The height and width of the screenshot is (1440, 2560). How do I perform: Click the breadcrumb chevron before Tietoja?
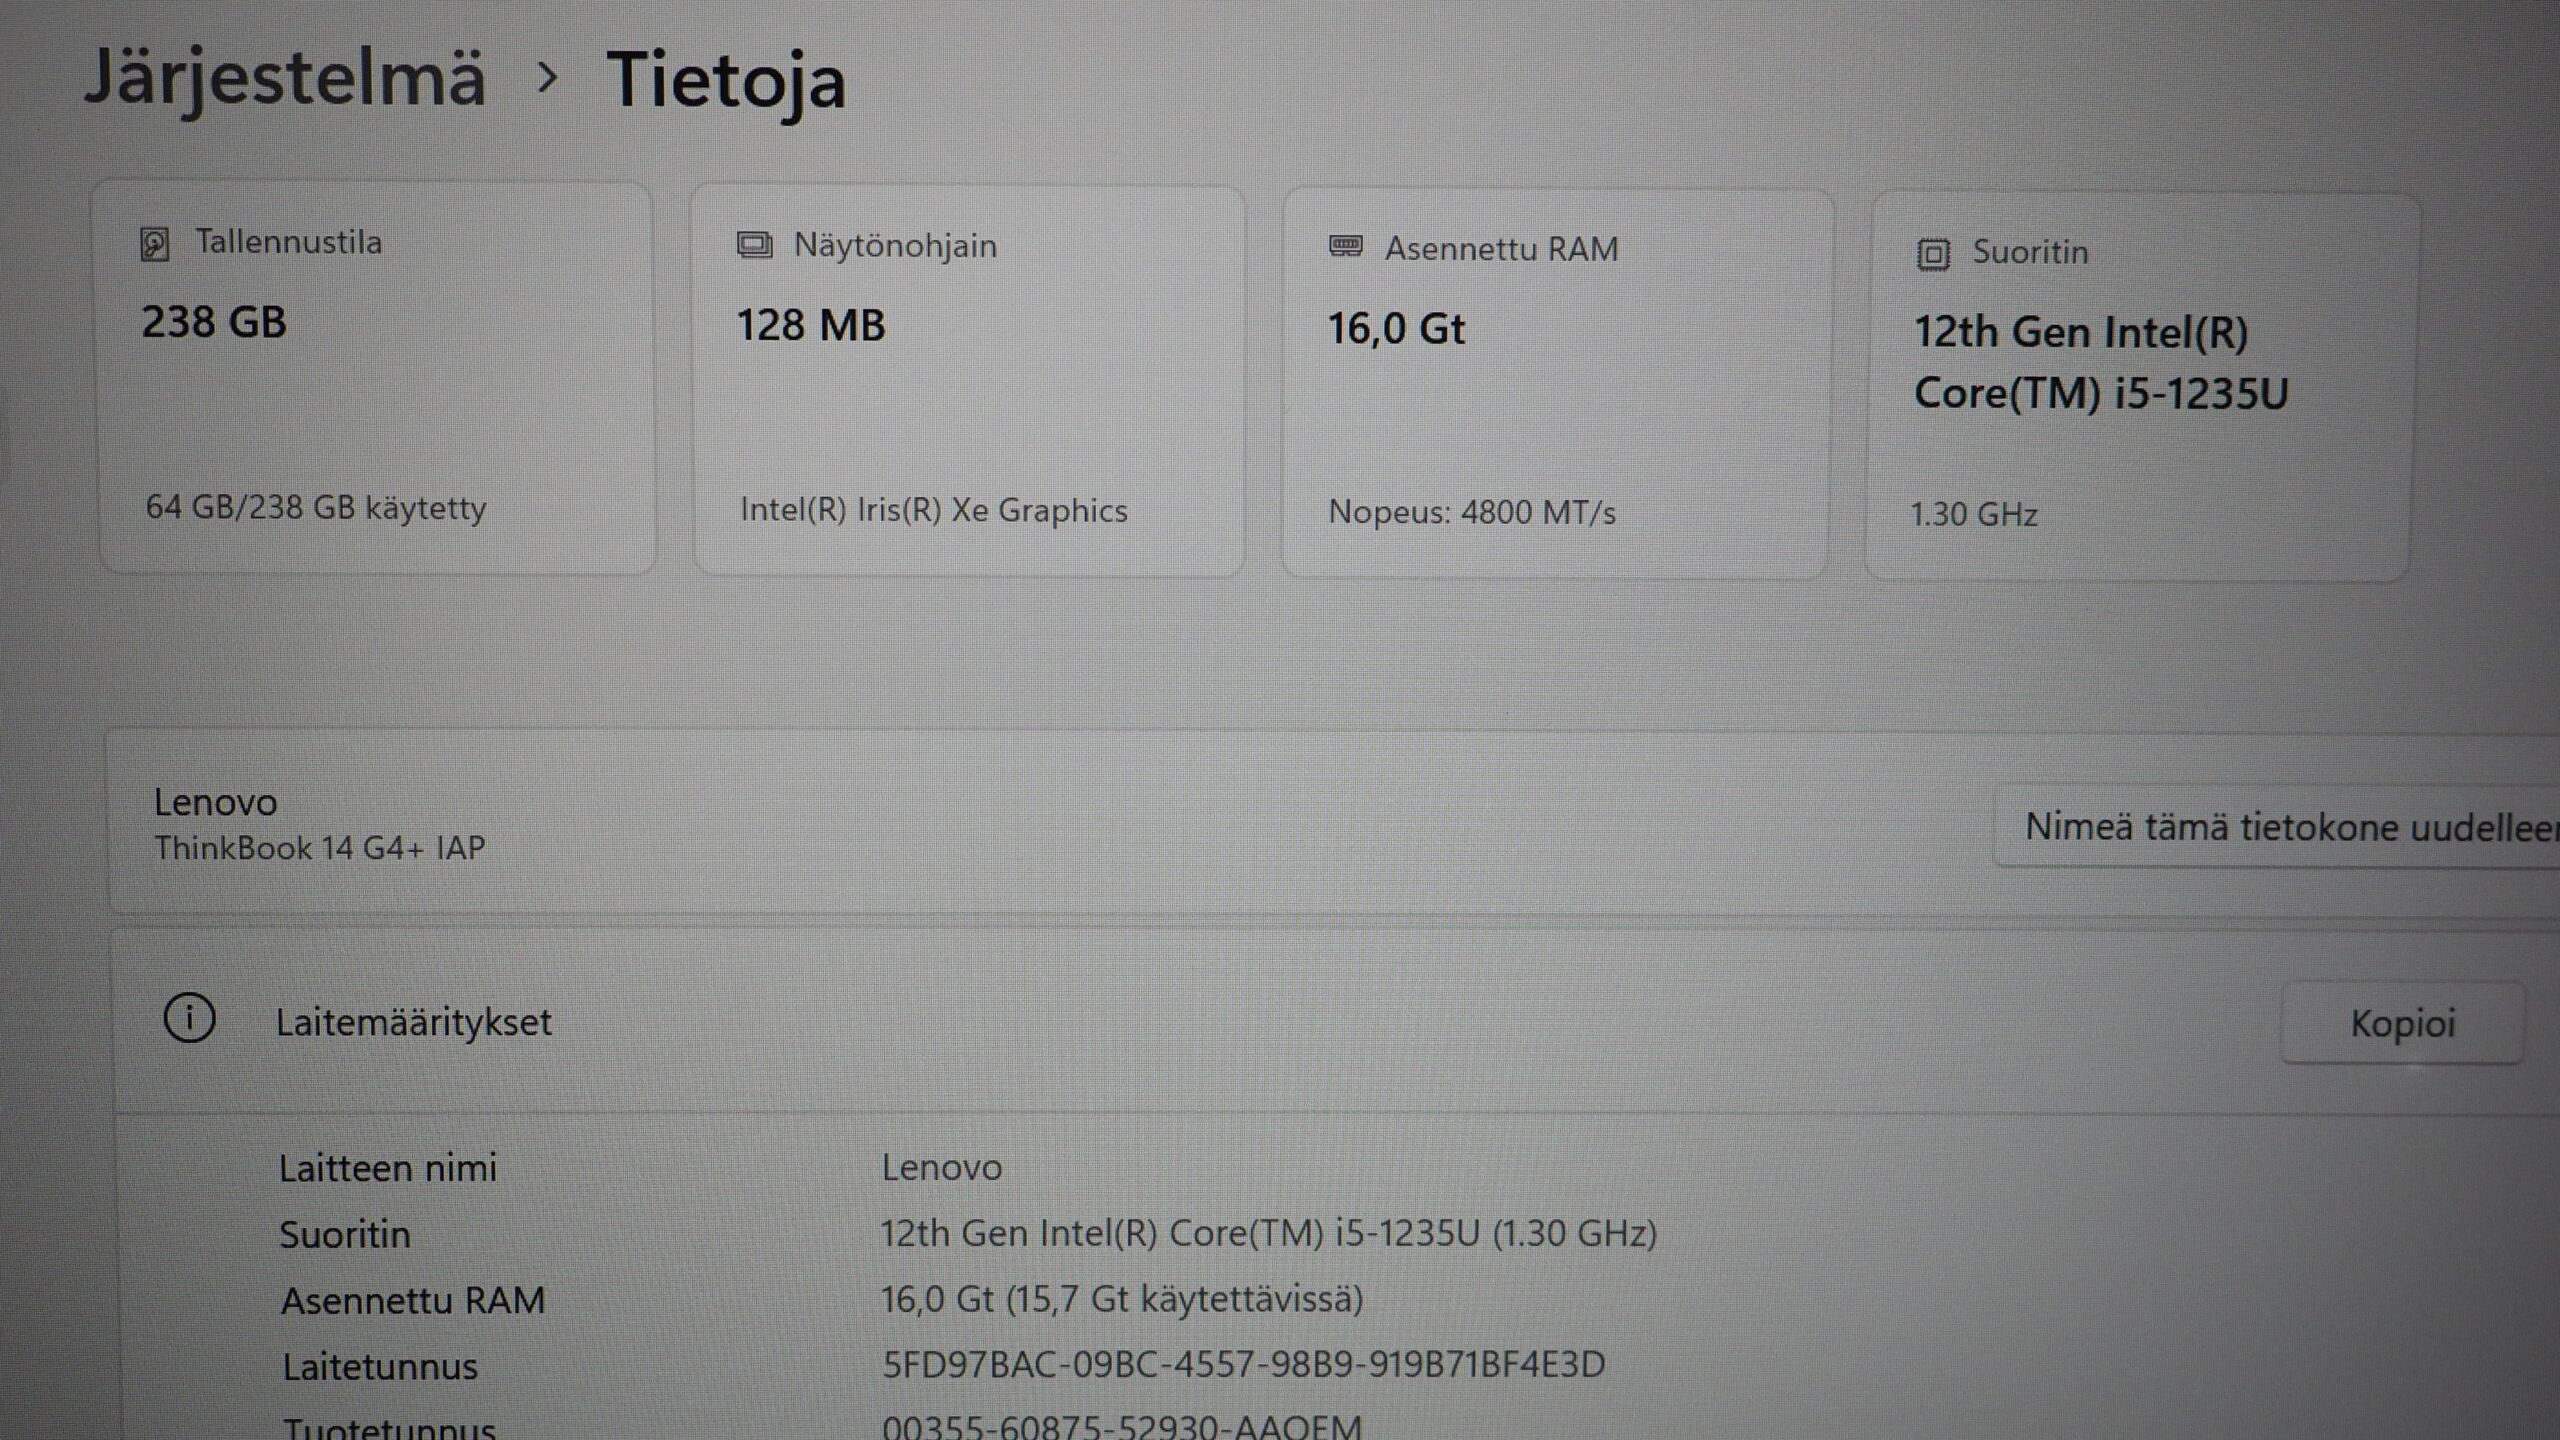(x=547, y=78)
